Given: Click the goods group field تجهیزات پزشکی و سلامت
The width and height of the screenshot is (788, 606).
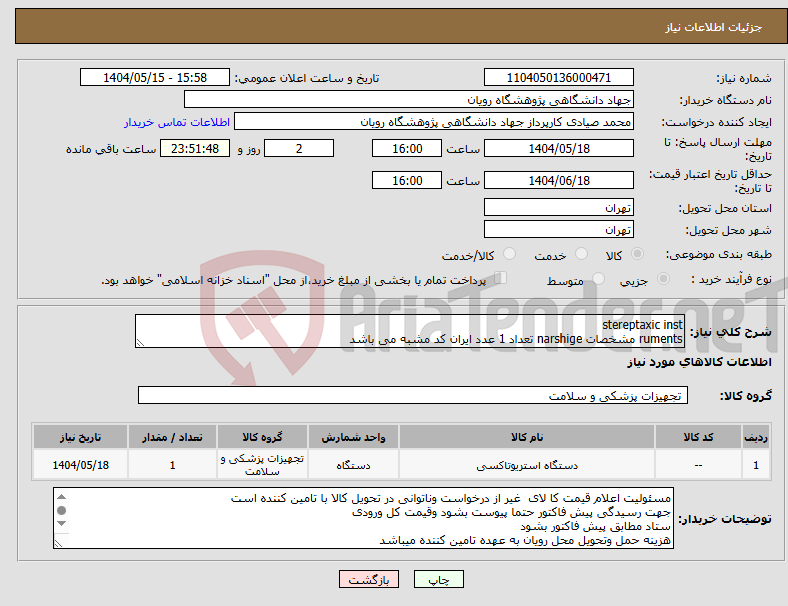Looking at the screenshot, I should 413,395.
